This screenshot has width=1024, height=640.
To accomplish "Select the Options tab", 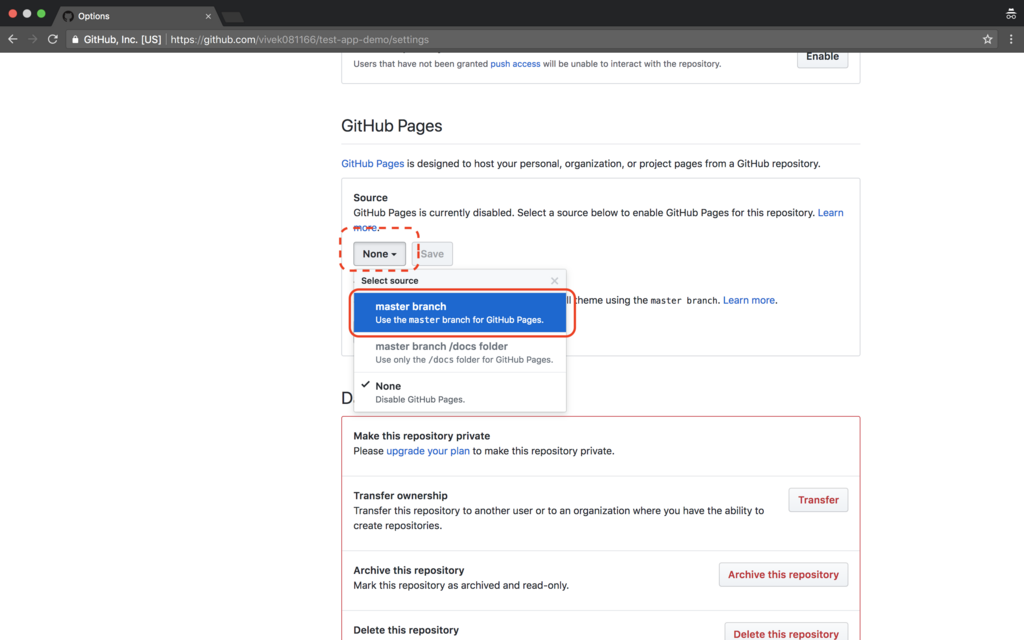I will (x=137, y=16).
